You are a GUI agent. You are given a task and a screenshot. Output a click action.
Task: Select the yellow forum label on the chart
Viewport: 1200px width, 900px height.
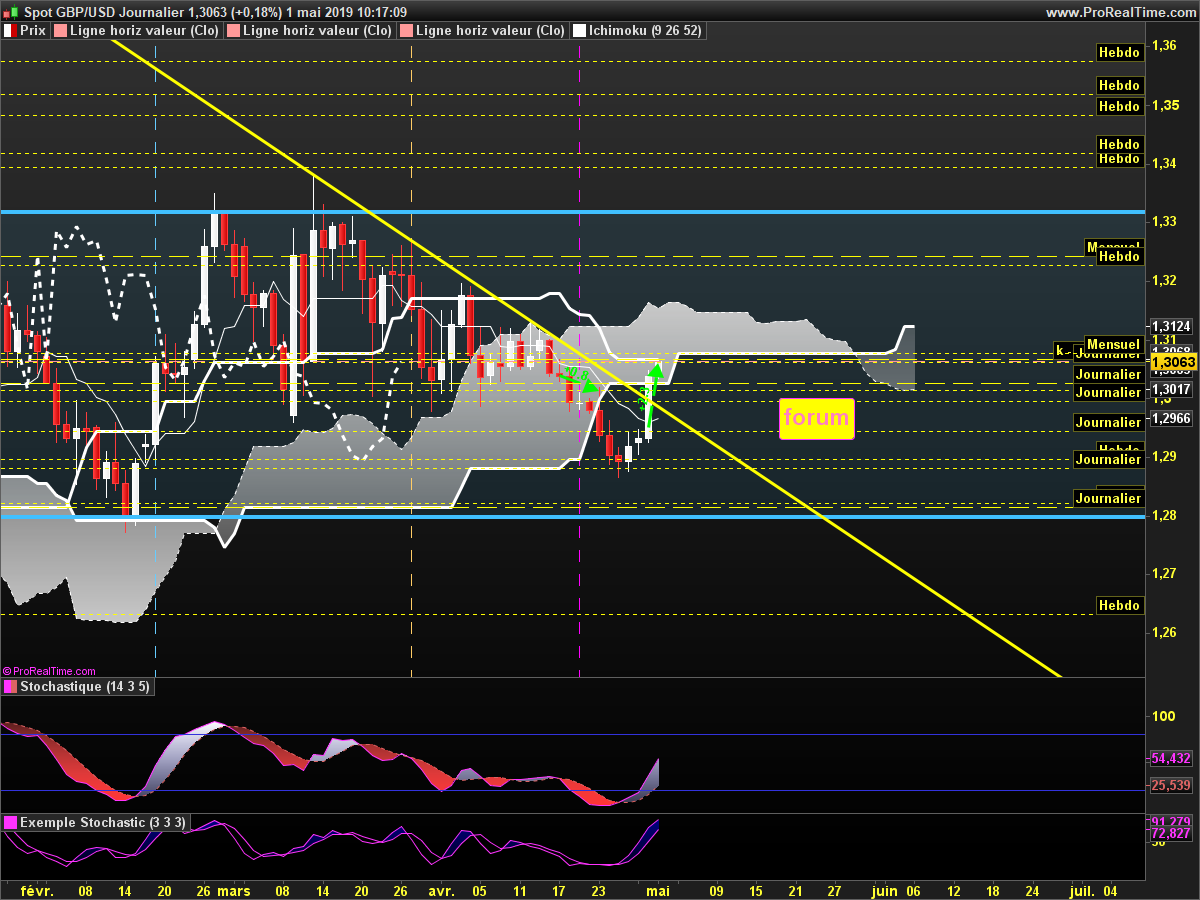[817, 418]
